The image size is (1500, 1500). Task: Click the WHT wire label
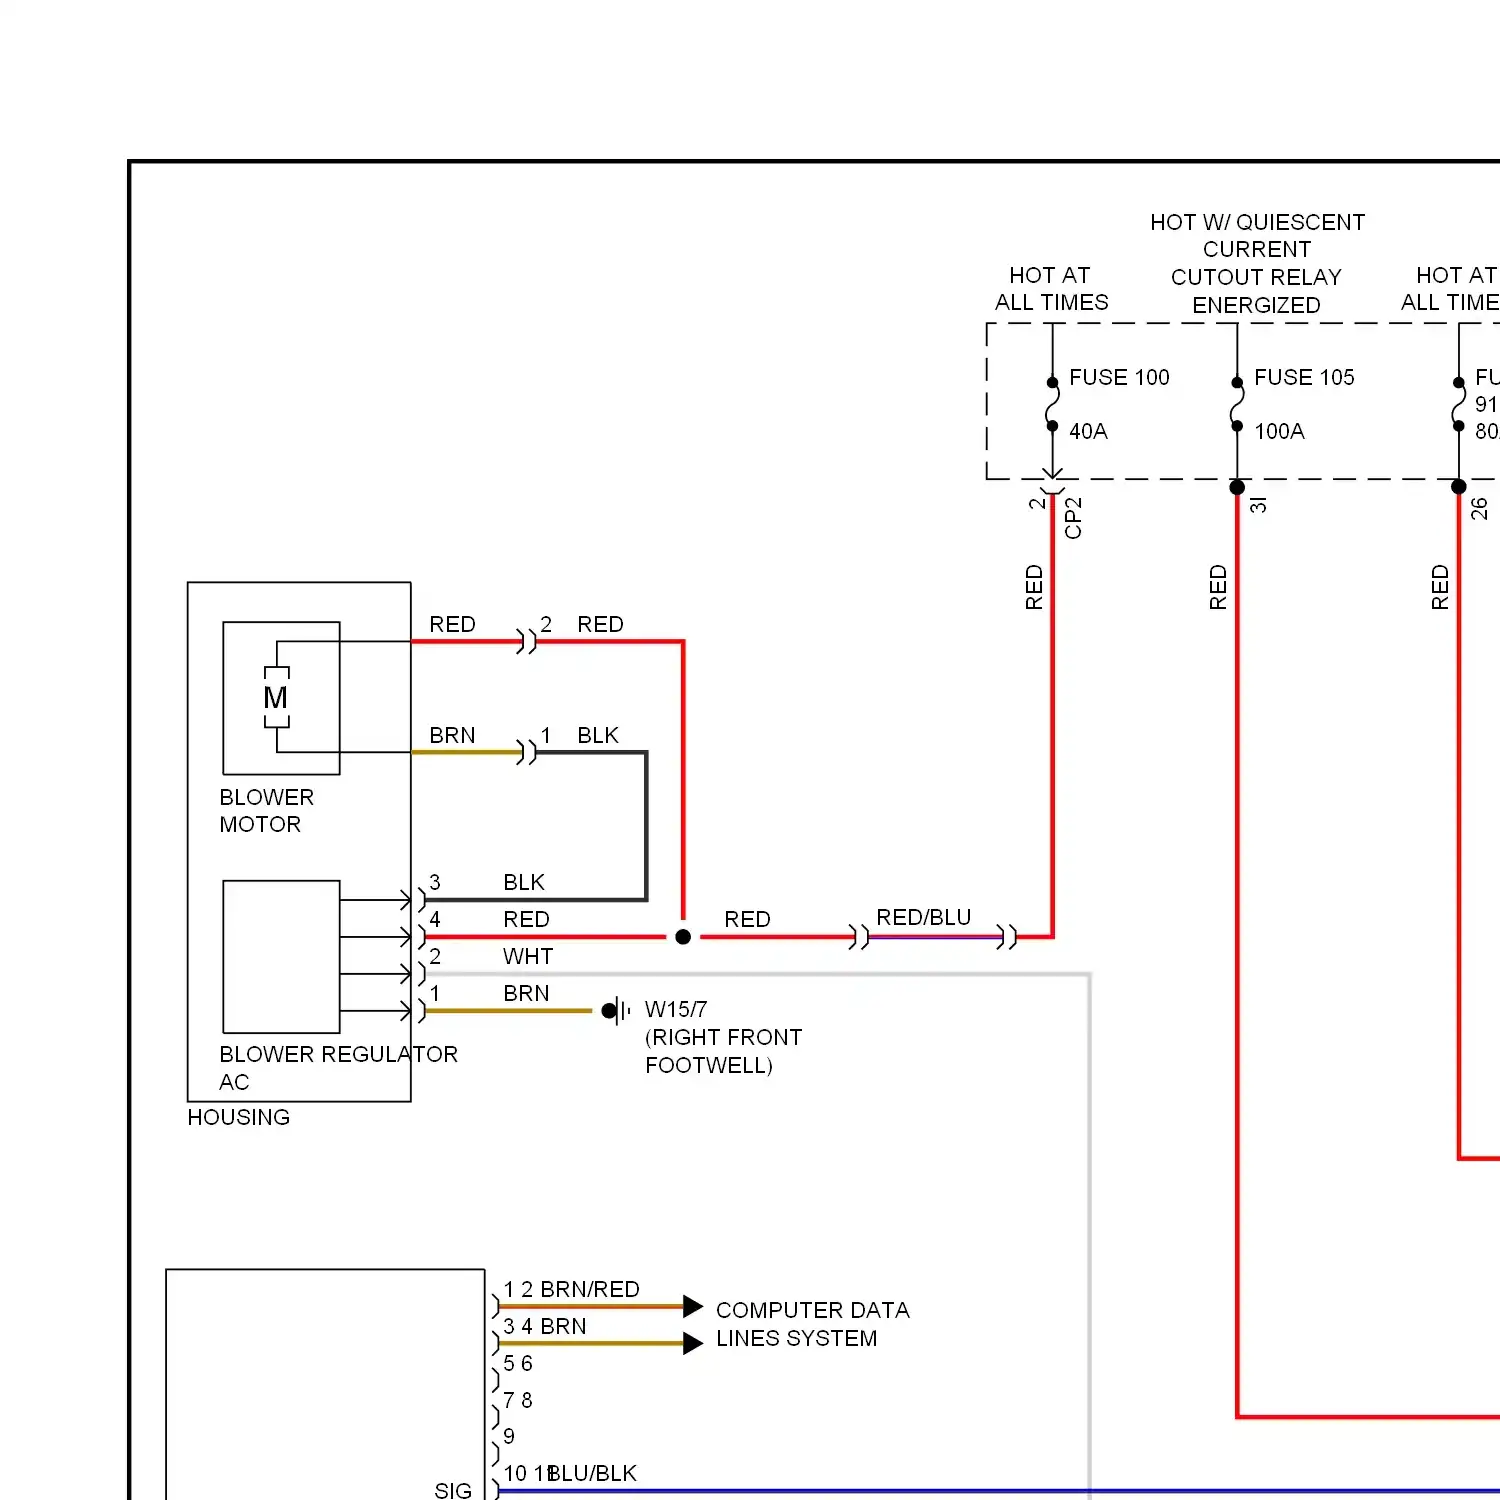[528, 956]
